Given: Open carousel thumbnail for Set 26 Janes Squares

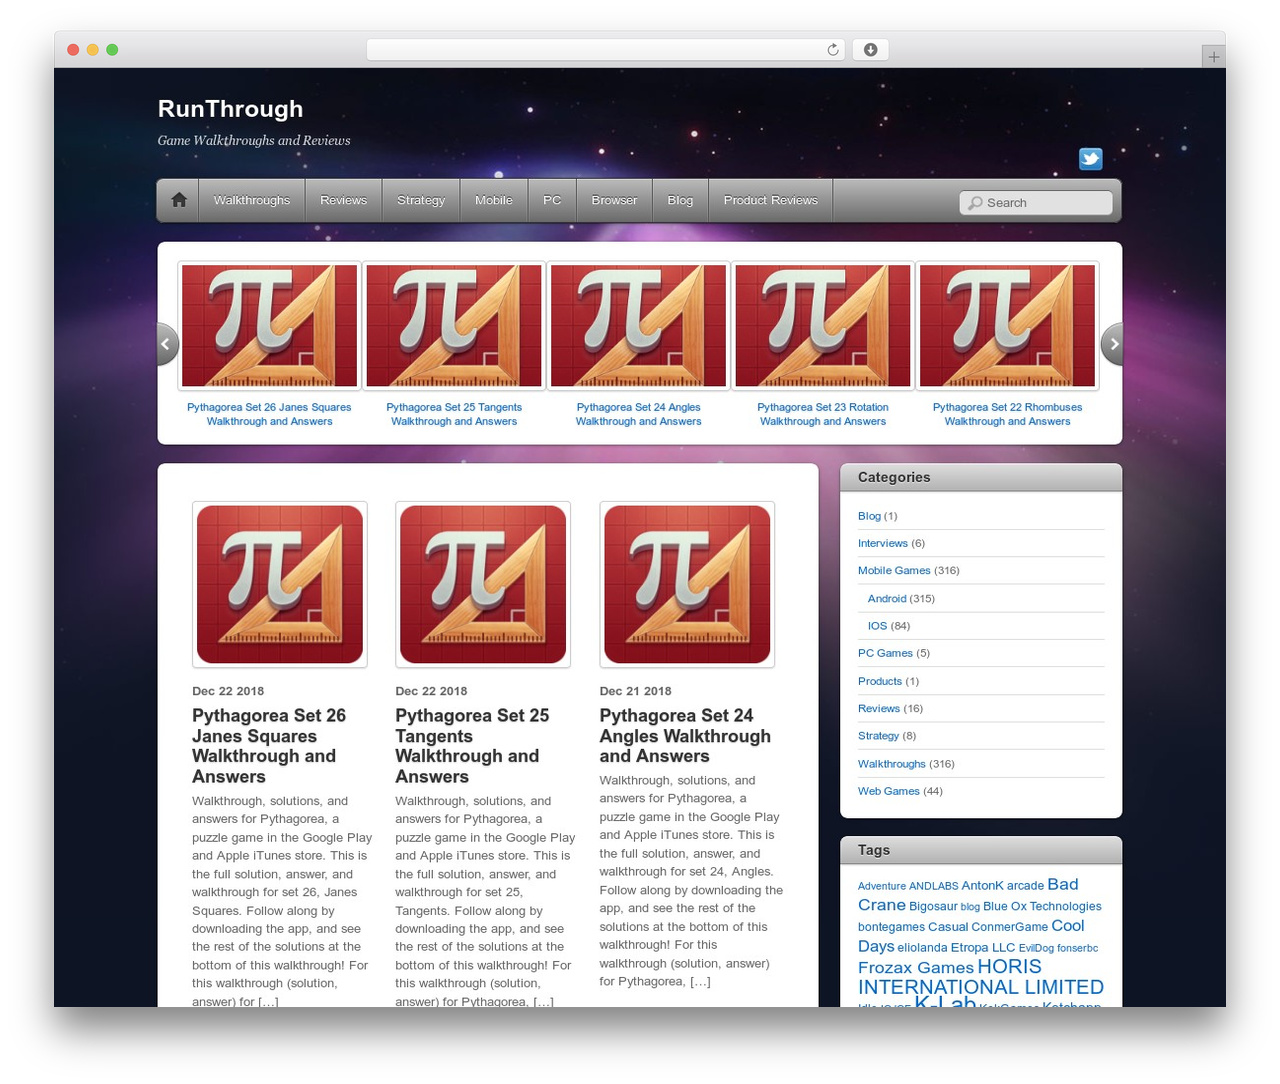Looking at the screenshot, I should (x=269, y=326).
